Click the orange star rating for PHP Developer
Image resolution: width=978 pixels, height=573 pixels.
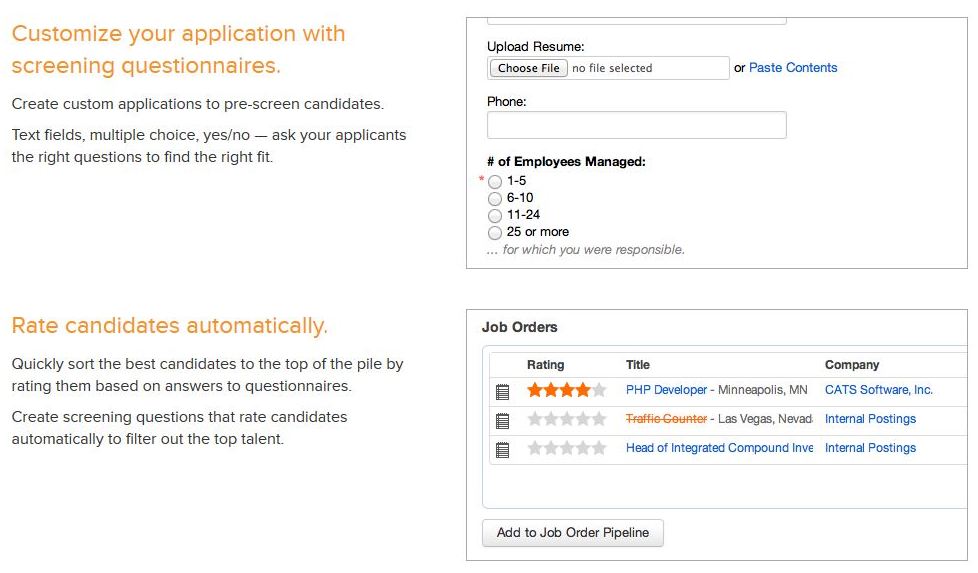pos(566,390)
